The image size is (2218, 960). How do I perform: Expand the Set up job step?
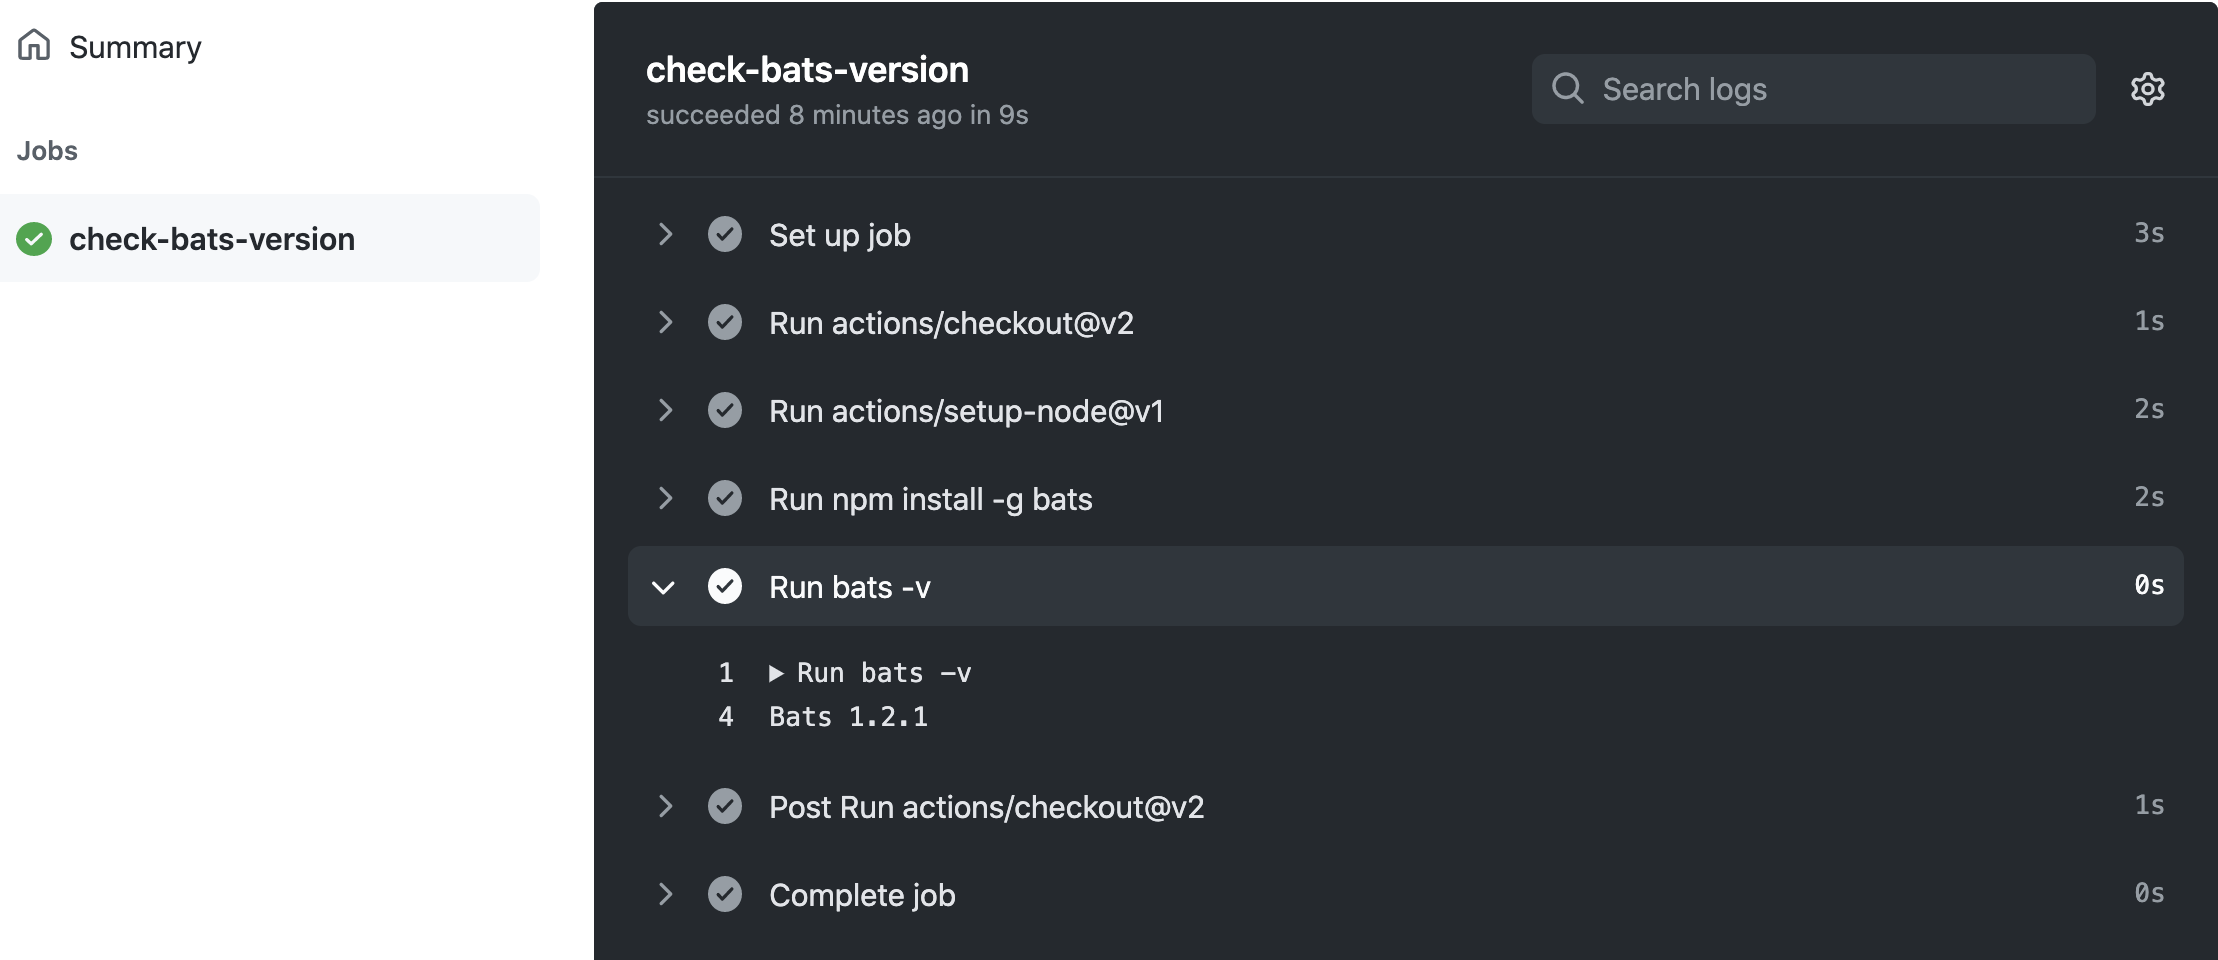(665, 234)
